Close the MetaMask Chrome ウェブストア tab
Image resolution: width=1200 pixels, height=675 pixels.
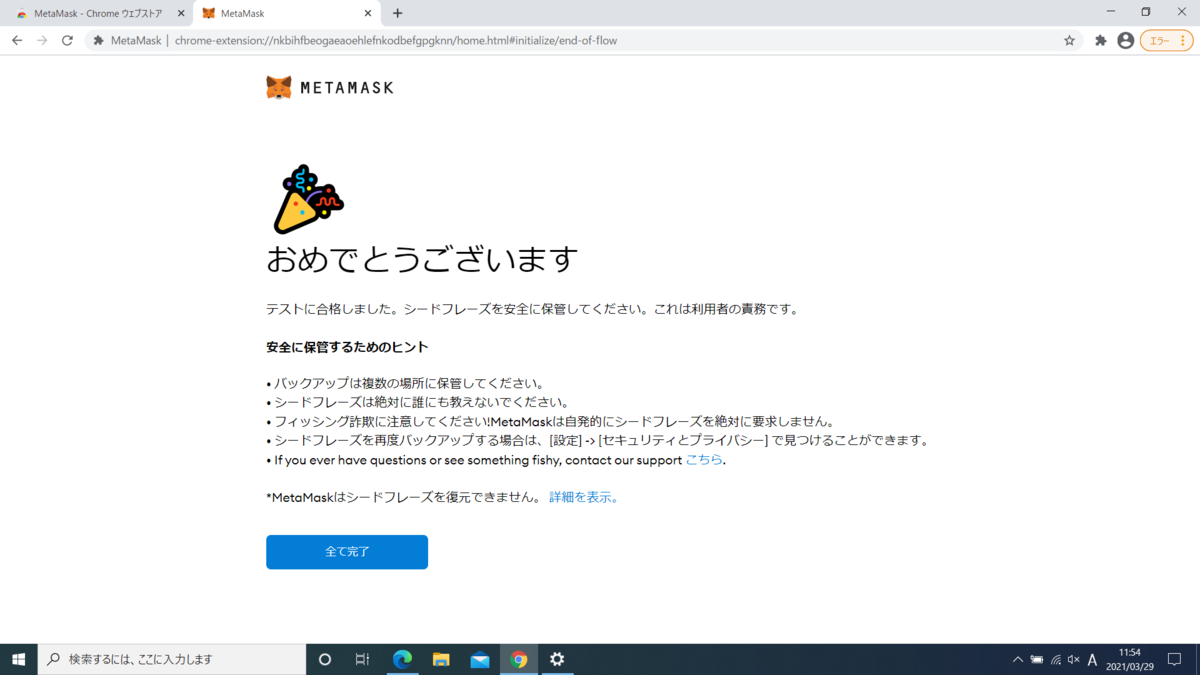click(x=181, y=14)
